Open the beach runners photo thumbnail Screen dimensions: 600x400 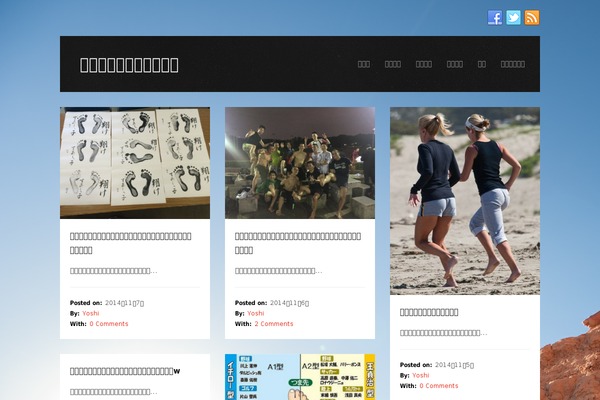point(465,201)
